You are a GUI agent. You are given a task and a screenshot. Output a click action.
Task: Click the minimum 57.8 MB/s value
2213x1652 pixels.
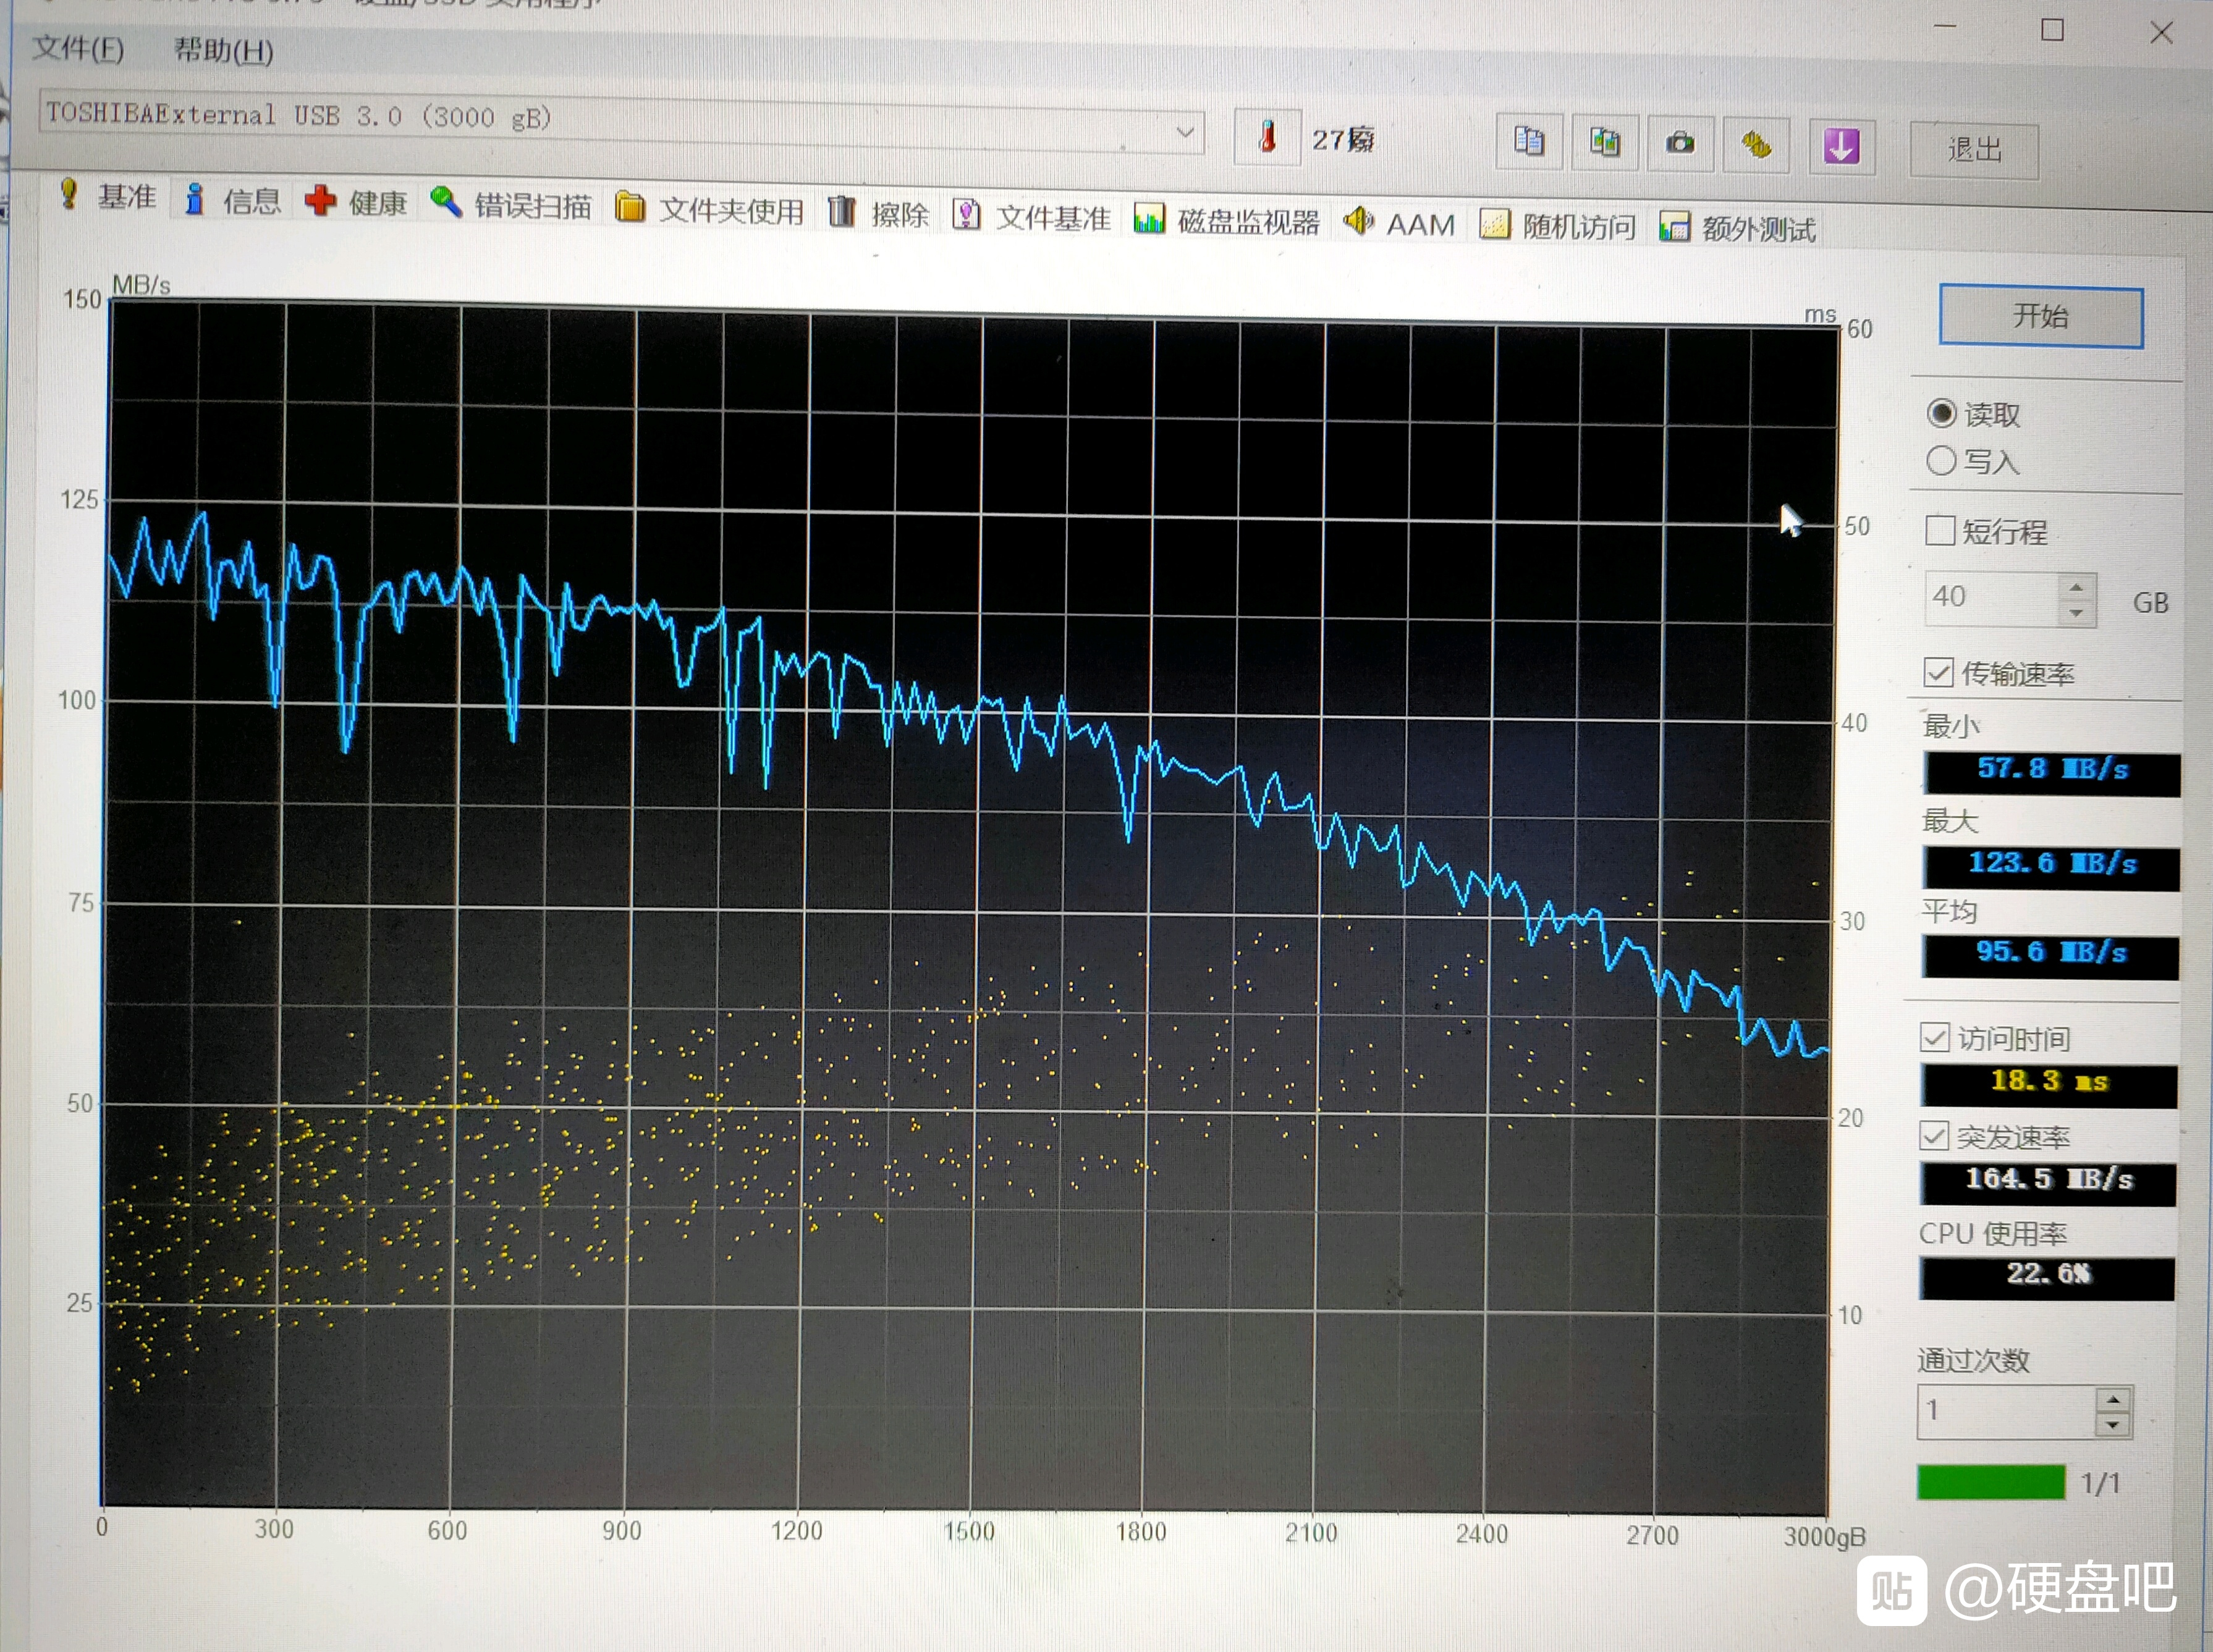pyautogui.click(x=2052, y=773)
